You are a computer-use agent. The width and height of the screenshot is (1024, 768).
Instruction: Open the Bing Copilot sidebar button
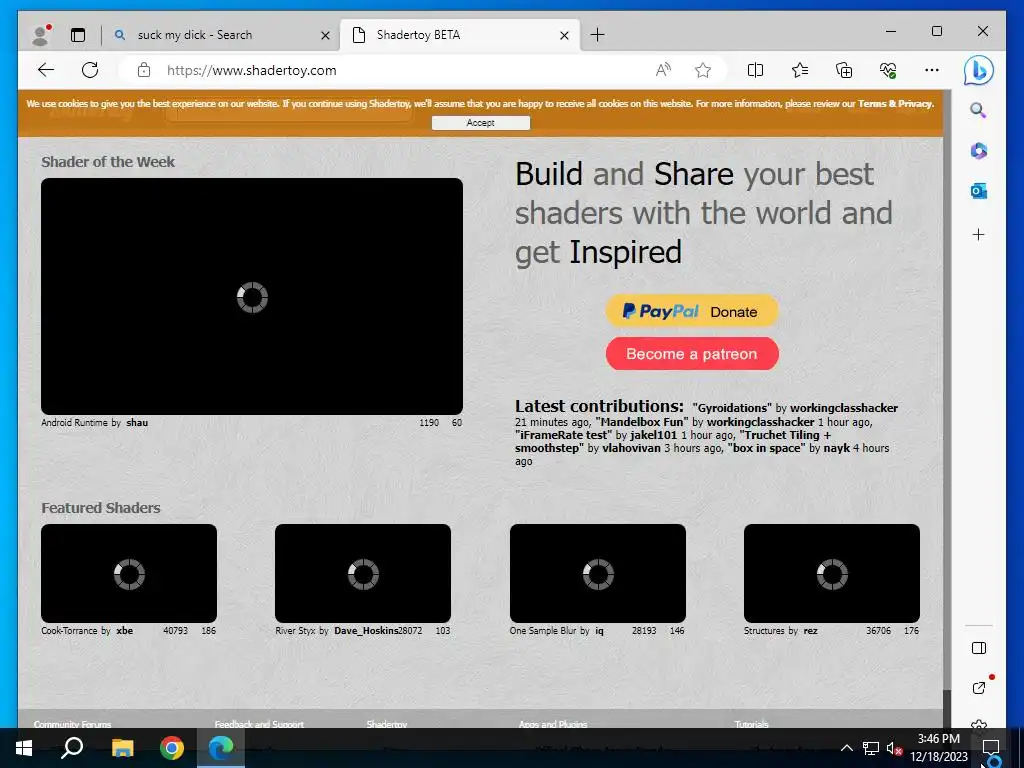[978, 71]
